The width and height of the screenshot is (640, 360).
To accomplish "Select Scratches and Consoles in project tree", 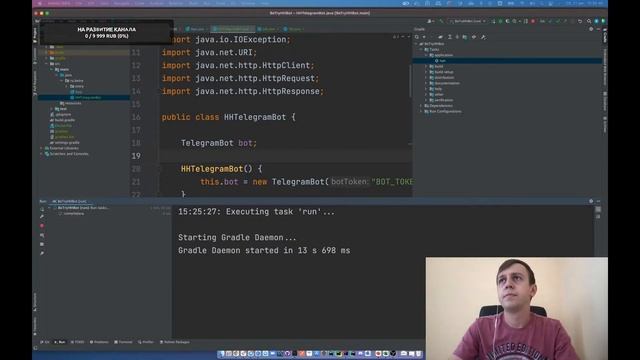I will click(x=66, y=154).
